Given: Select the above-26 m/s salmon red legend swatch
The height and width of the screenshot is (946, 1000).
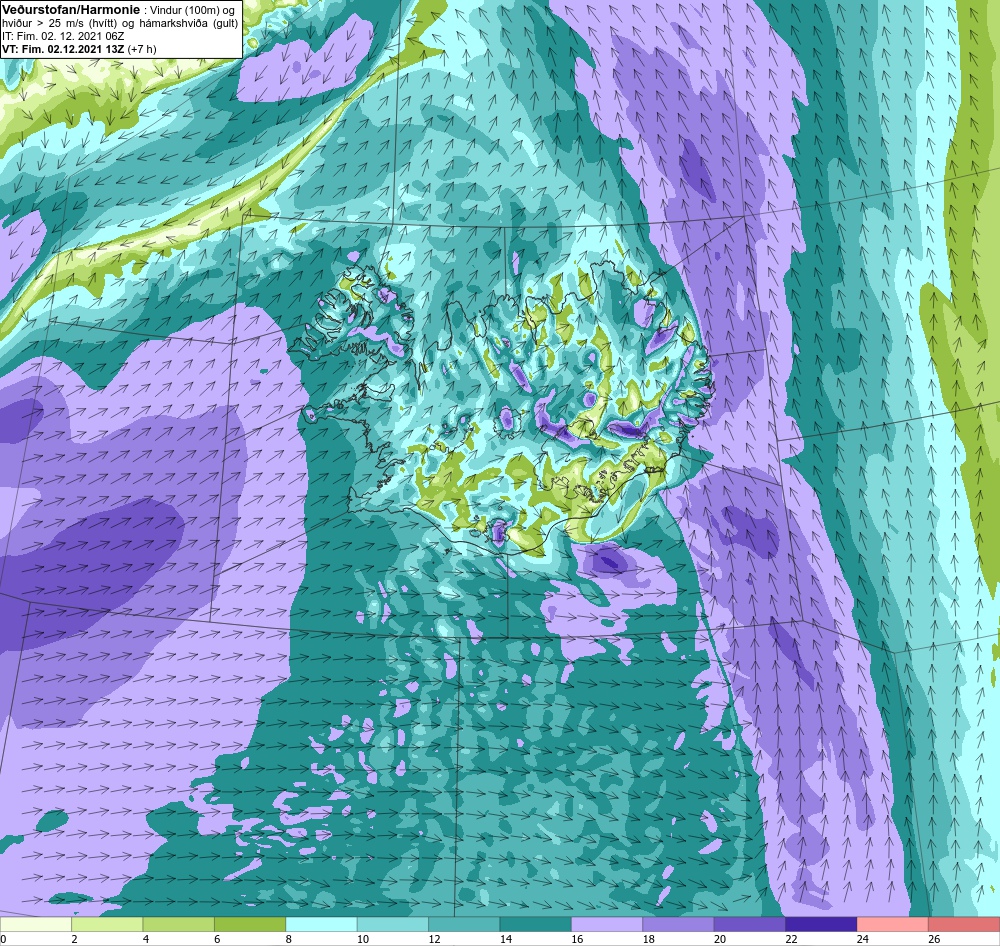Looking at the screenshot, I should coord(964,924).
